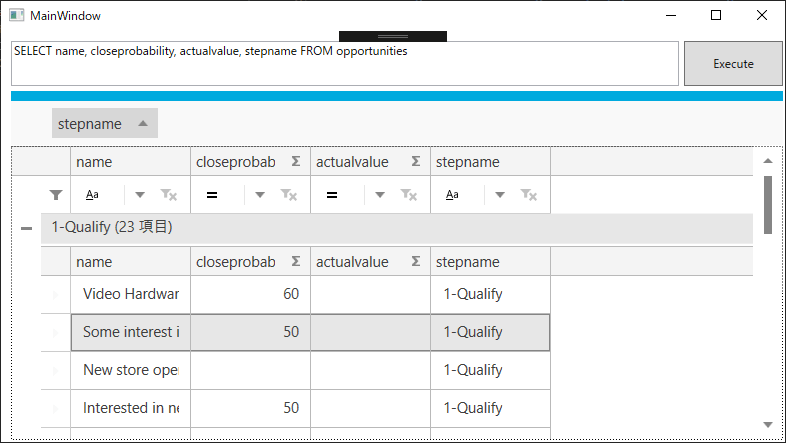Sort by top name column header
This screenshot has width=786, height=444.
point(130,161)
